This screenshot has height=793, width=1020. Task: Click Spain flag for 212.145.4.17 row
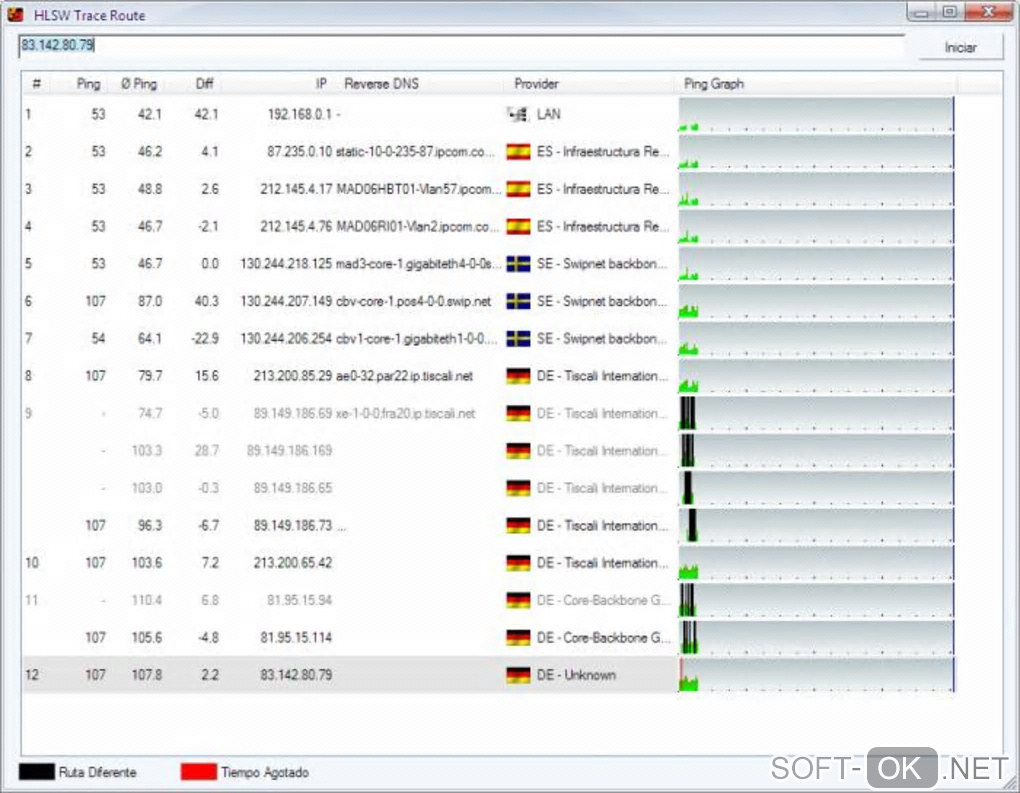pos(518,189)
